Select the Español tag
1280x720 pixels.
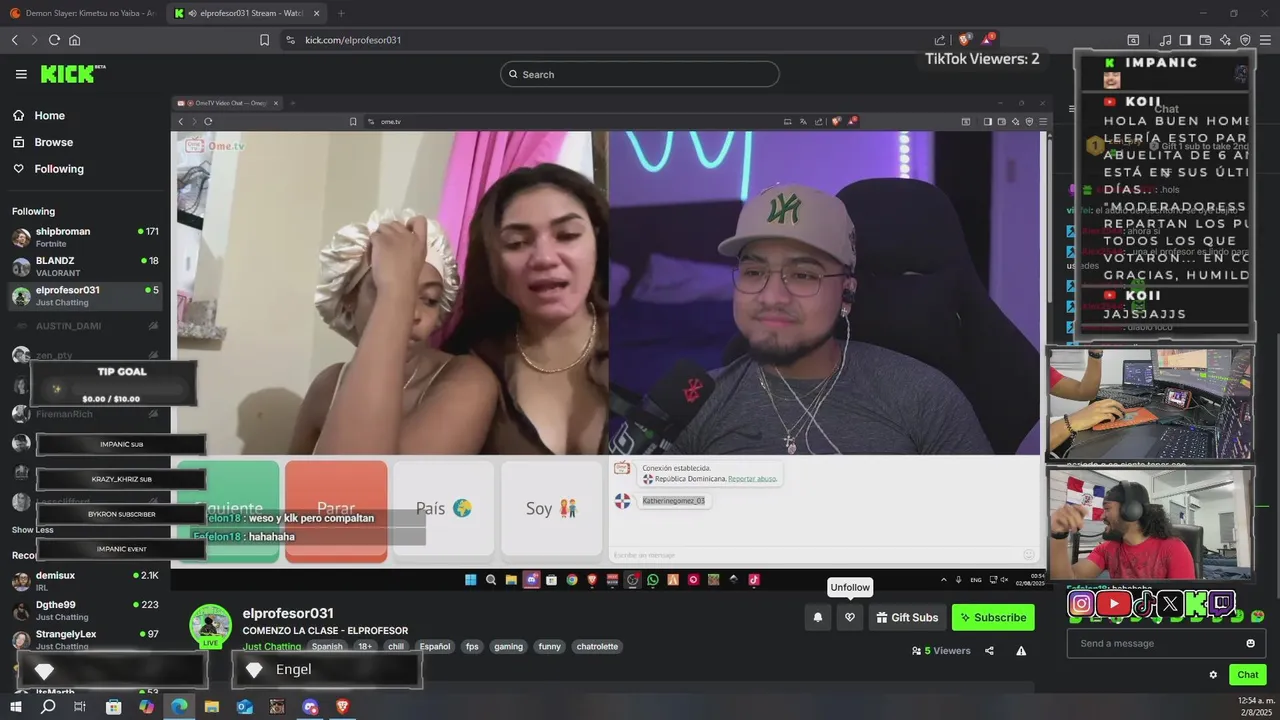435,647
